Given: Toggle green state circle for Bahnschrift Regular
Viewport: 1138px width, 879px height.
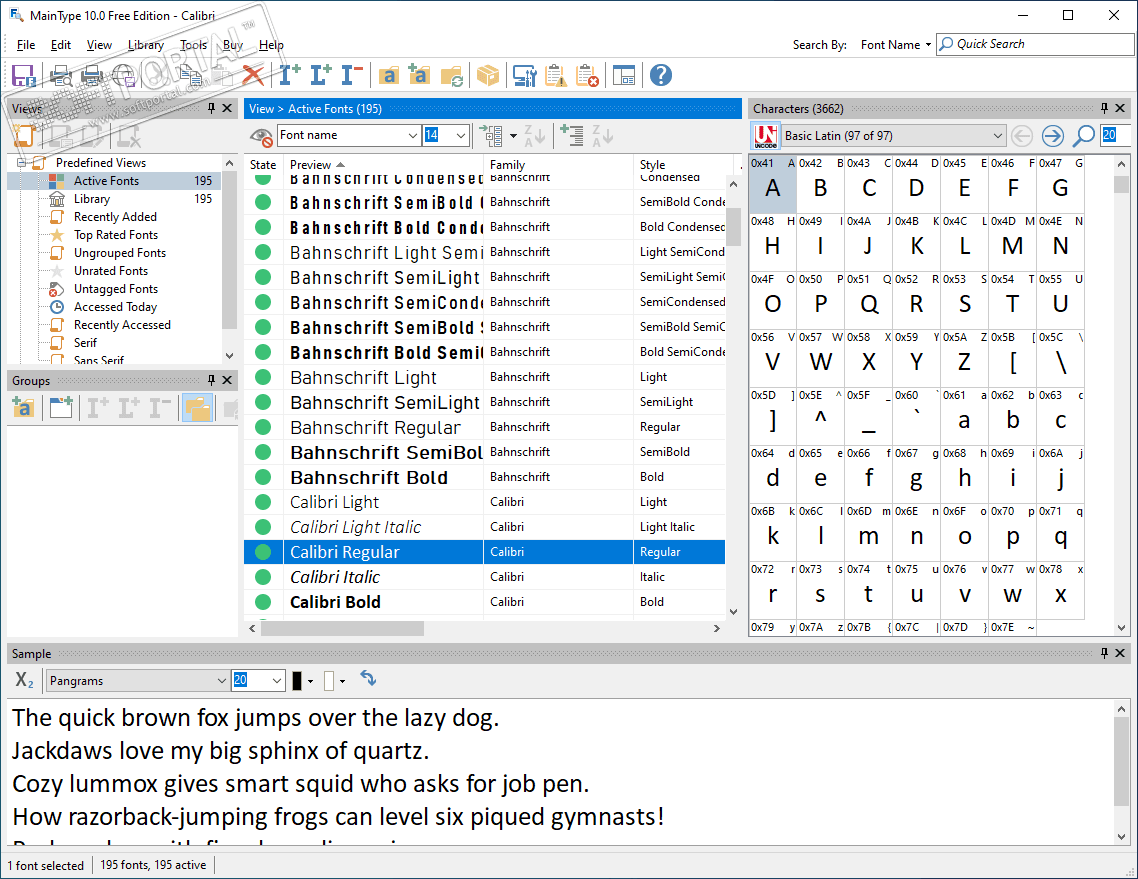Looking at the screenshot, I should coord(263,427).
